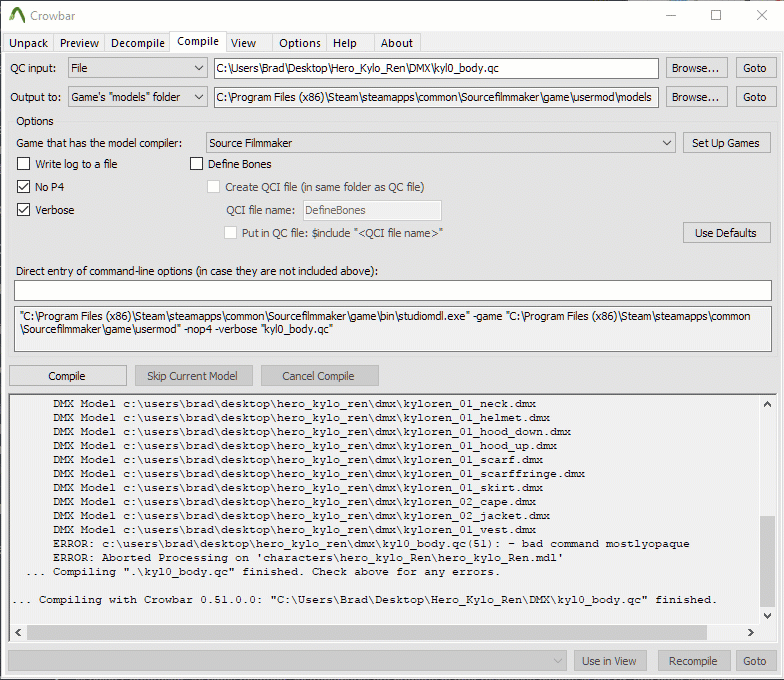Screen dimensions: 784x680
Task: Click the kyloren_02_cape.dmx log line
Action: pos(294,502)
